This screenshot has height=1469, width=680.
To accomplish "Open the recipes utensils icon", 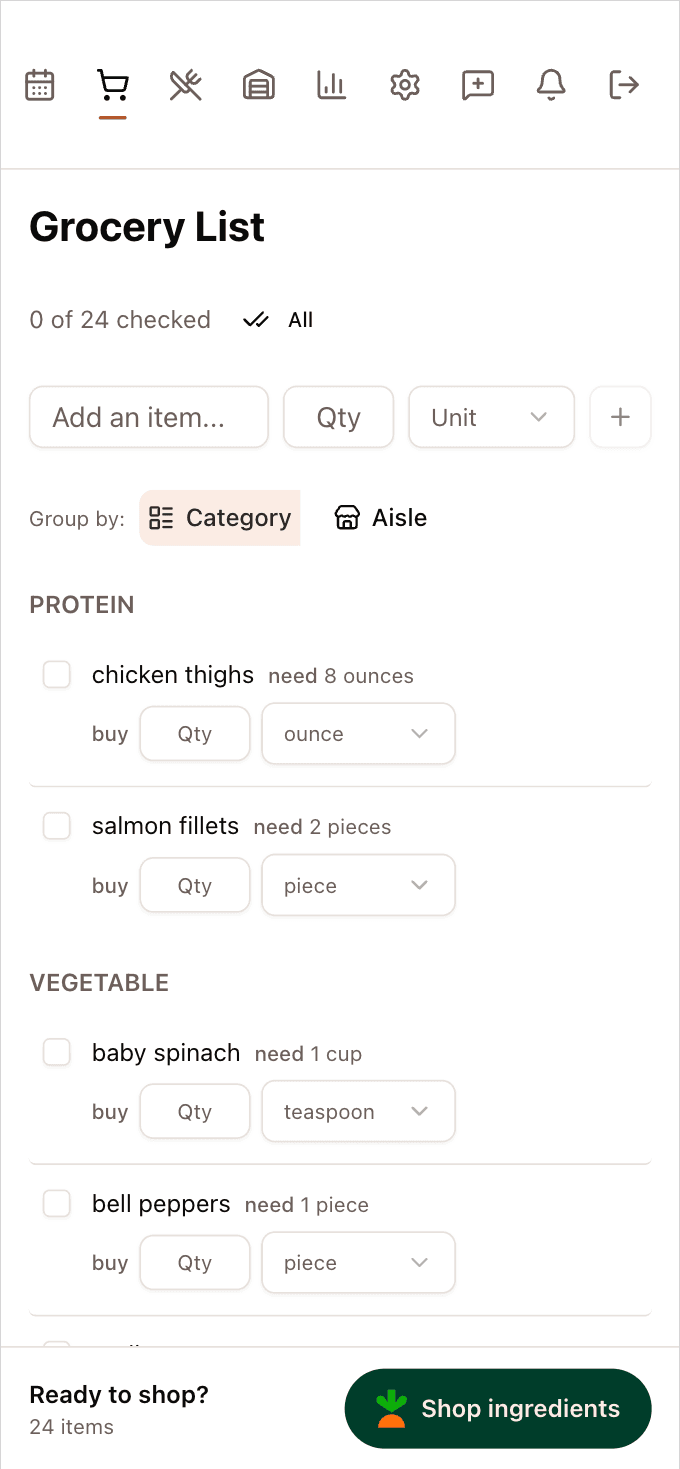I will [x=185, y=85].
